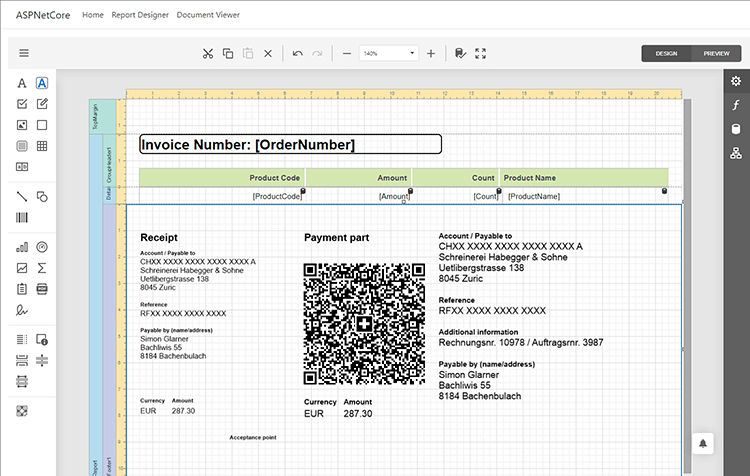Open the hamburger menu
The width and height of the screenshot is (750, 476).
coord(24,53)
